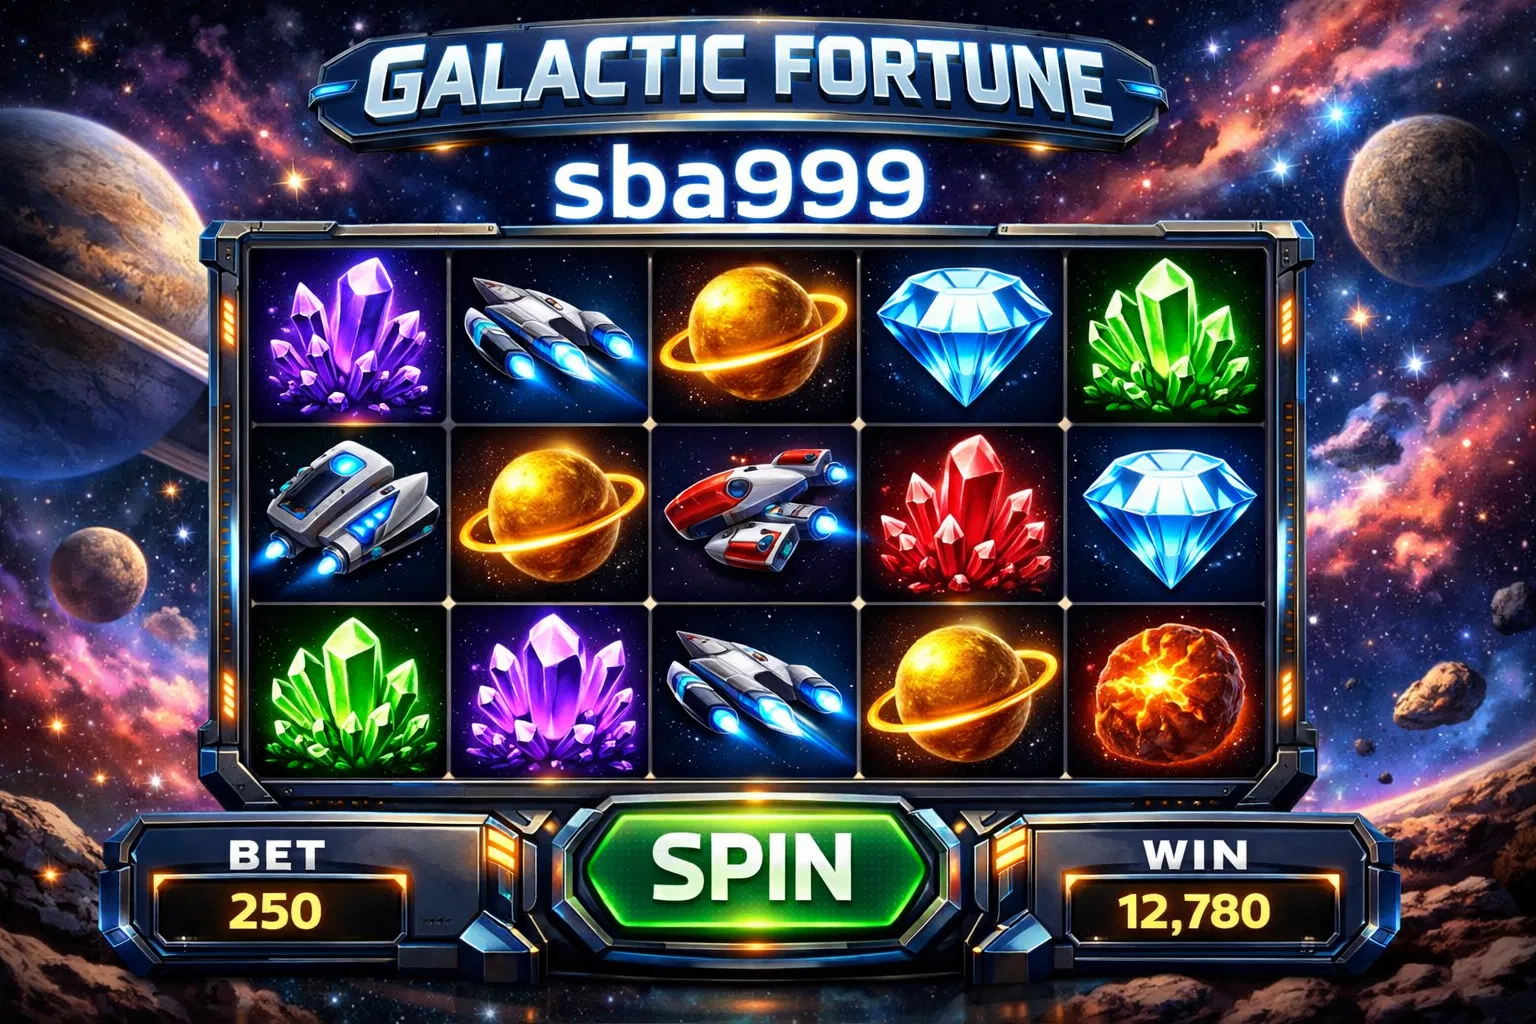Image resolution: width=1536 pixels, height=1024 pixels.
Task: Click the WIN display showing 12,780
Action: coord(1197,911)
